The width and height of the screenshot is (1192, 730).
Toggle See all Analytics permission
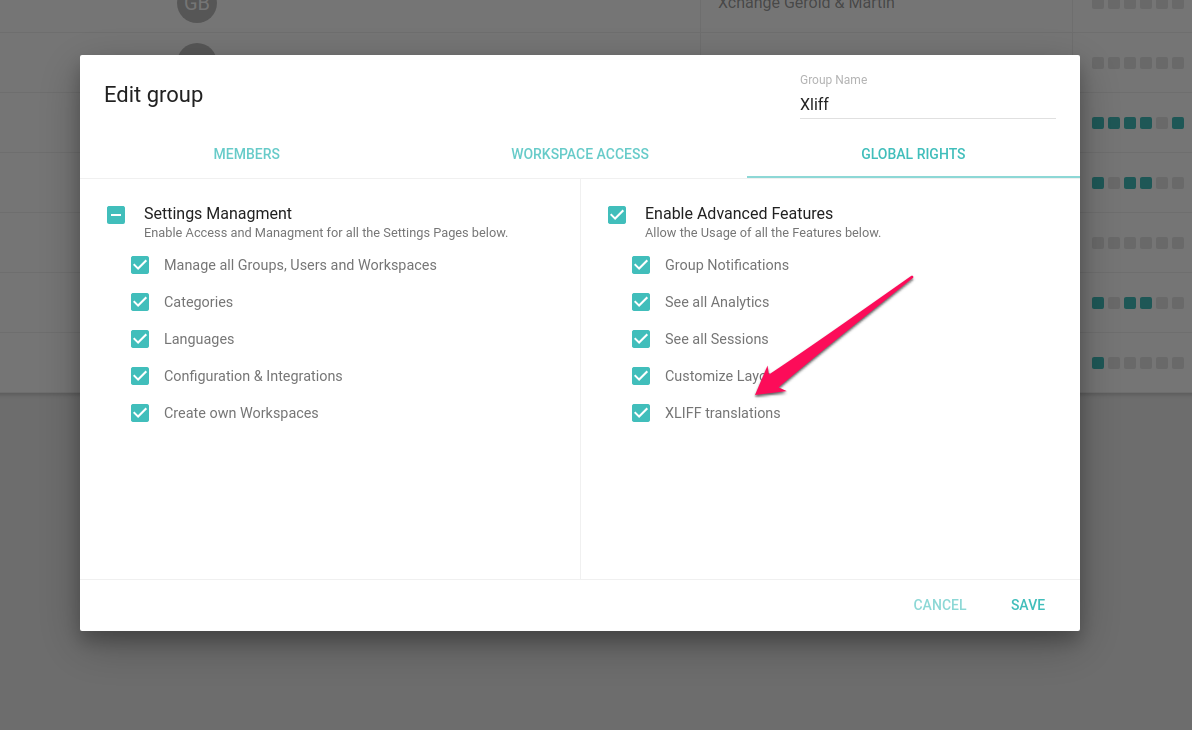pos(641,302)
